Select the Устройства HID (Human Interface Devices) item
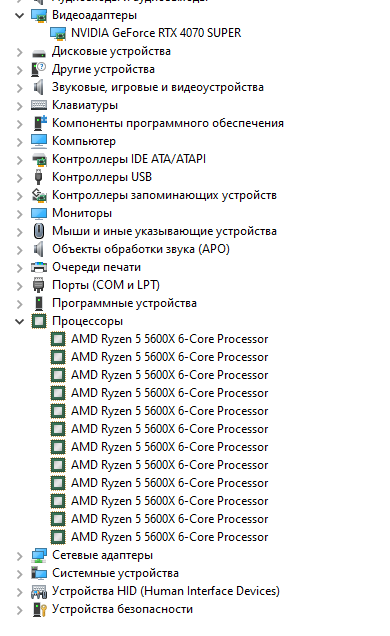The height and width of the screenshot is (636, 390). pyautogui.click(x=166, y=591)
